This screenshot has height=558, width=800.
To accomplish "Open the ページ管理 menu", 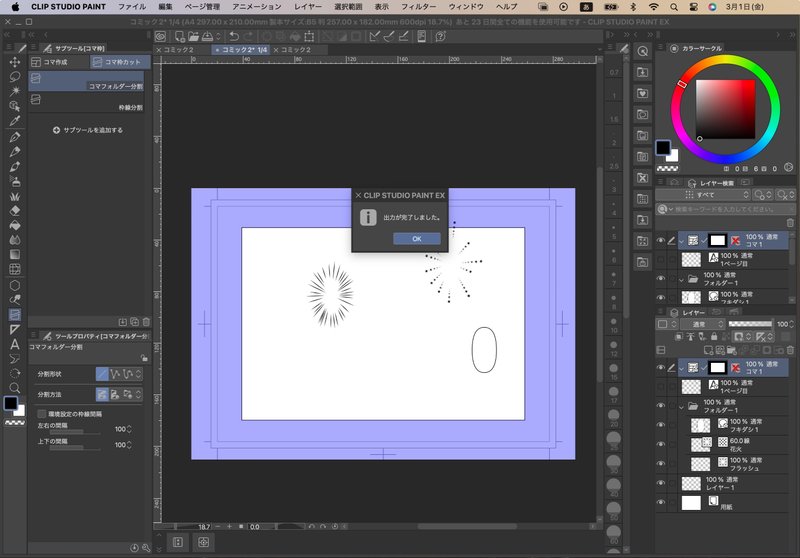I will tap(202, 7).
